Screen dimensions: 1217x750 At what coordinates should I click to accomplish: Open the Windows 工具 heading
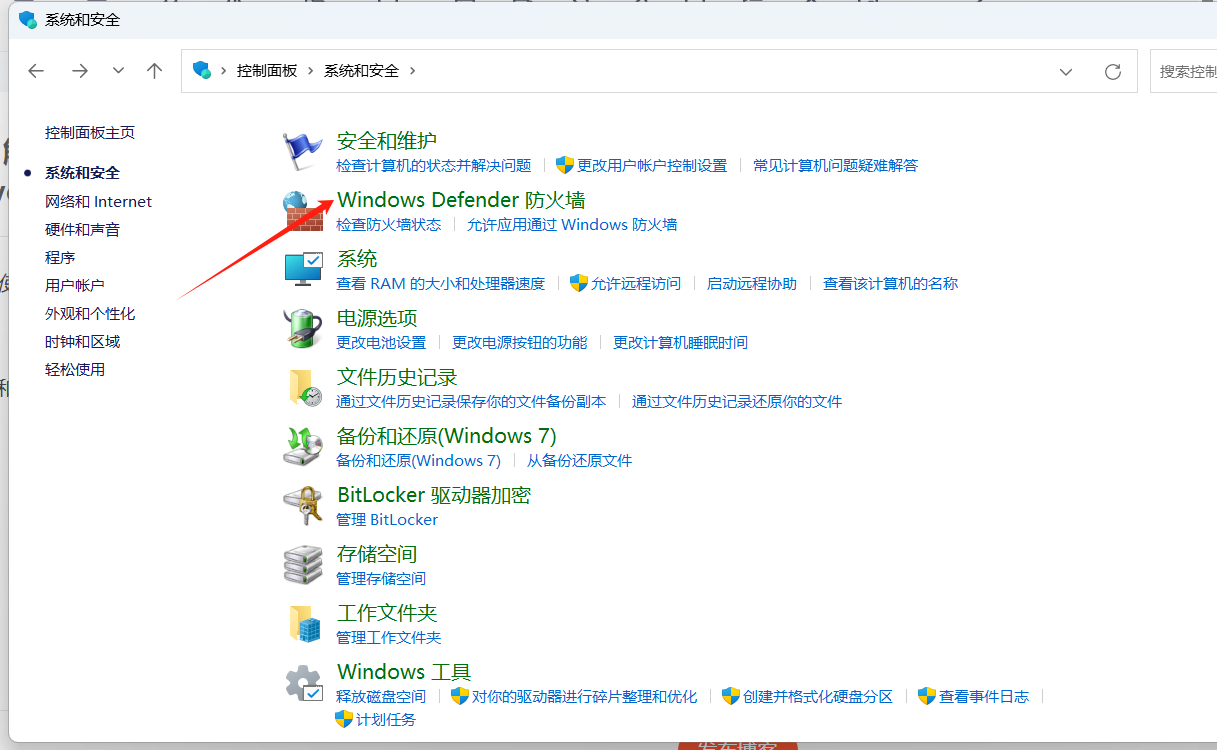point(404,672)
